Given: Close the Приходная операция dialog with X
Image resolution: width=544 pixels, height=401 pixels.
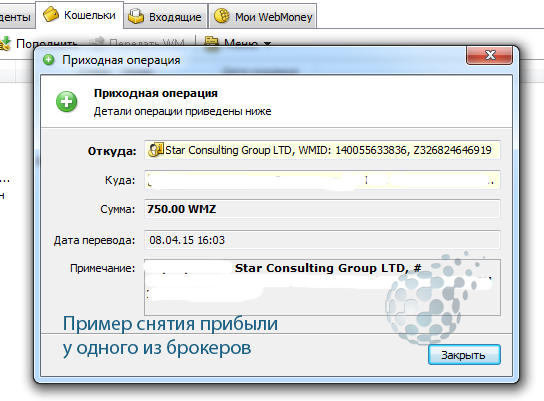Looking at the screenshot, I should coord(489,55).
